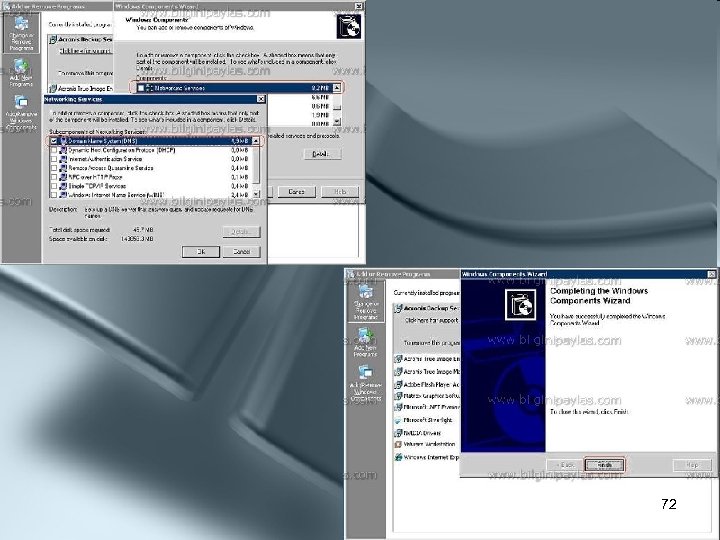Image resolution: width=720 pixels, height=540 pixels.
Task: Click the Networking Services component icon in wizard list
Action: point(149,88)
